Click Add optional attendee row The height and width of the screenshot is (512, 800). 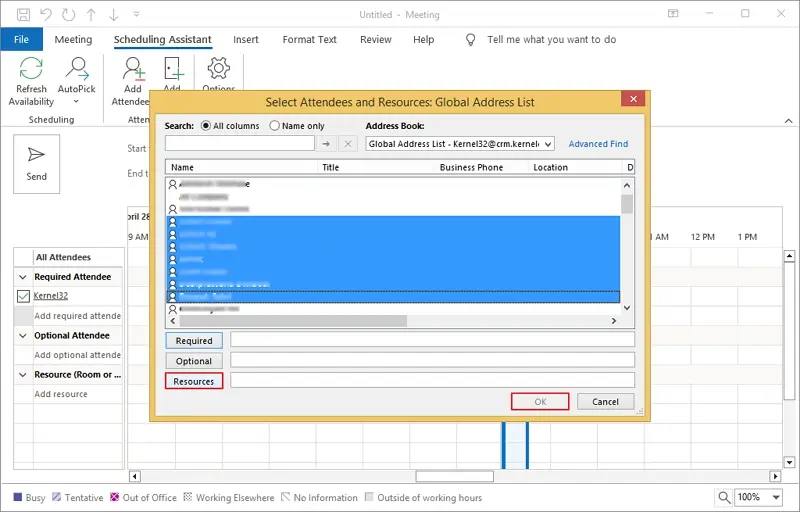tap(78, 355)
